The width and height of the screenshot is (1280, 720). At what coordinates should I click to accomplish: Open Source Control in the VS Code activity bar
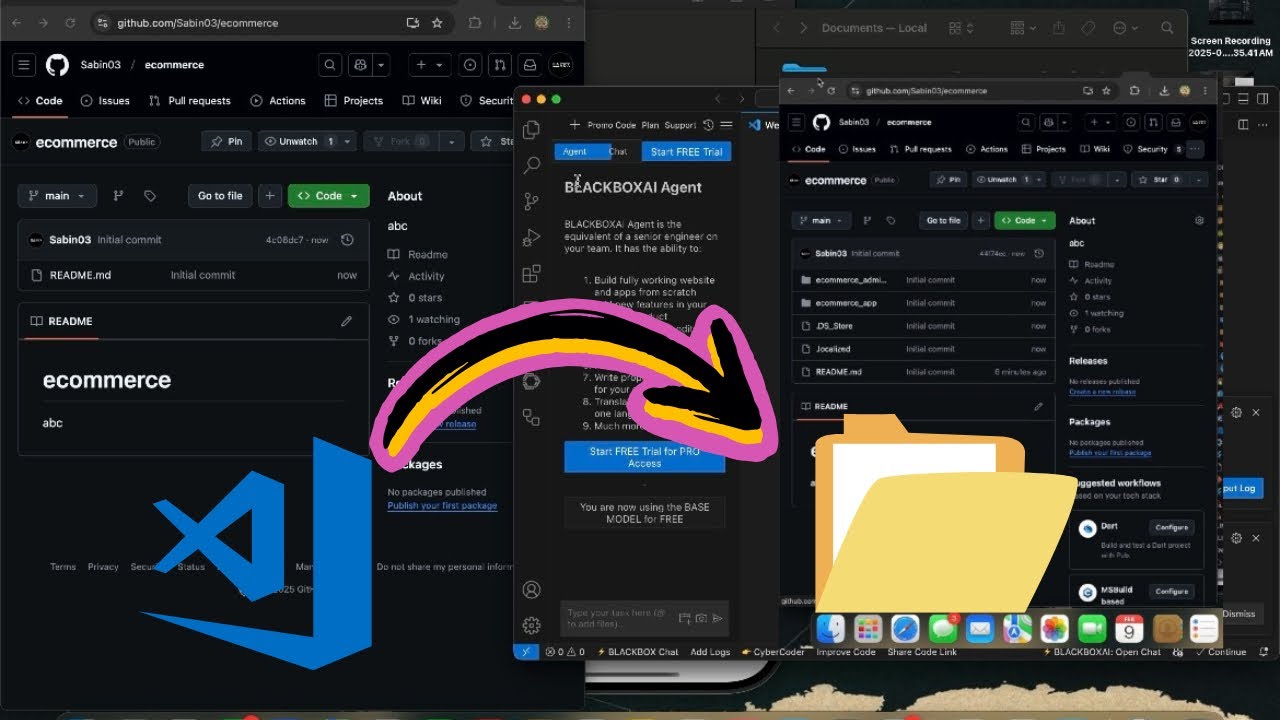pyautogui.click(x=532, y=201)
